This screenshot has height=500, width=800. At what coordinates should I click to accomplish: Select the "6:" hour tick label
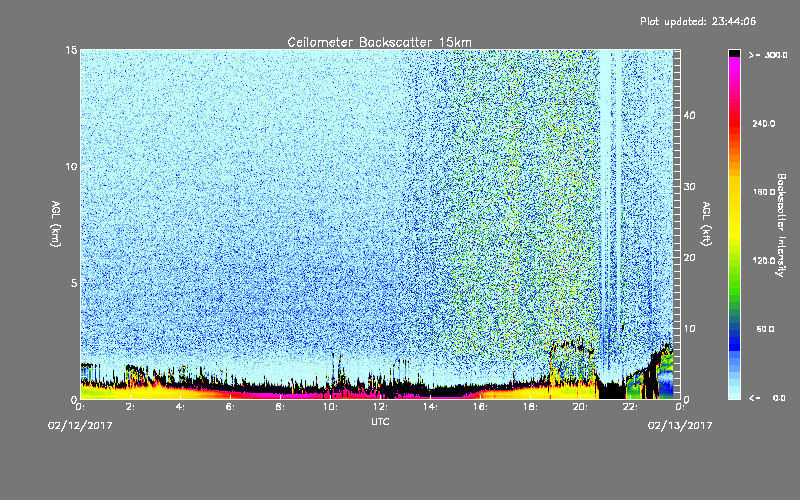230,407
